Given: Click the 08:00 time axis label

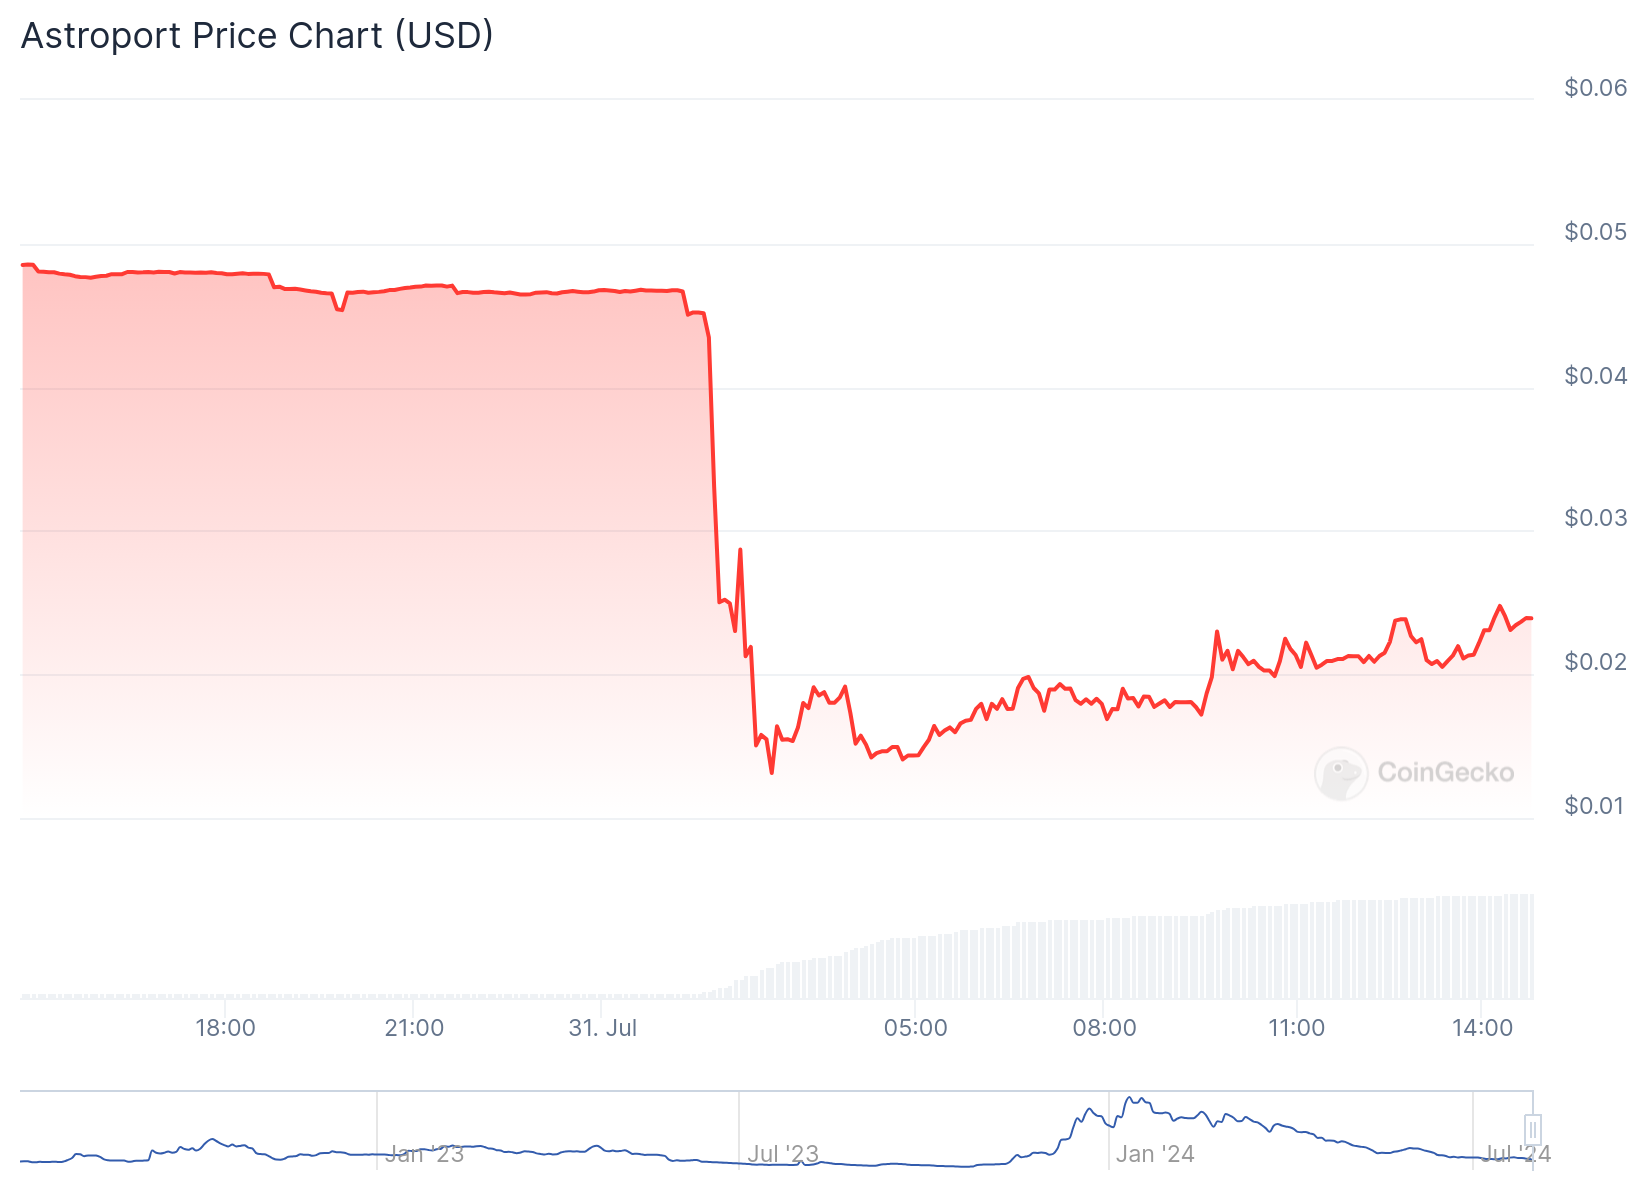Looking at the screenshot, I should click(1104, 1028).
